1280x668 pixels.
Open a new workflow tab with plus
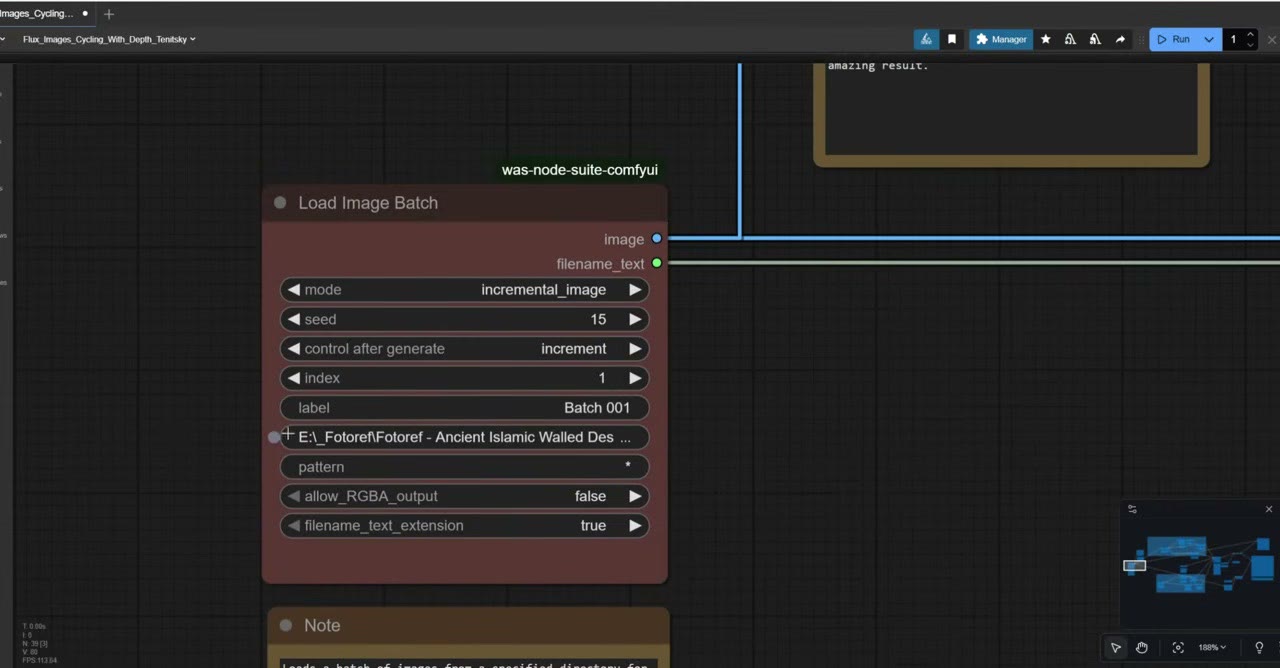109,14
